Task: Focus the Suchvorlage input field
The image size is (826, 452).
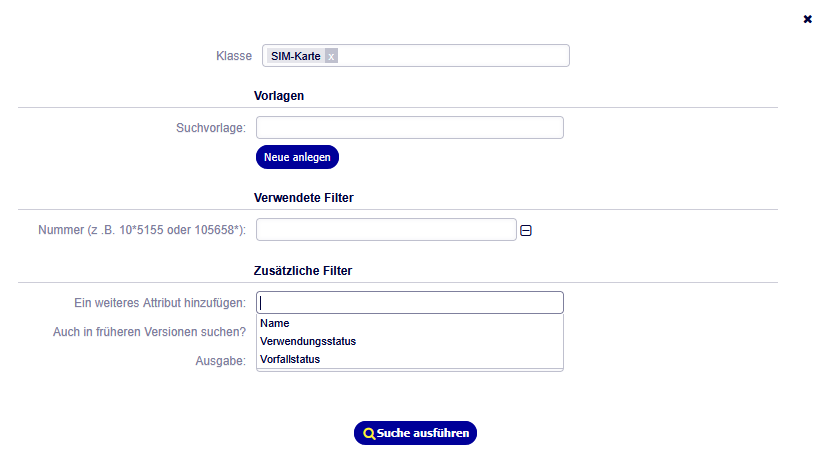Action: pos(410,128)
